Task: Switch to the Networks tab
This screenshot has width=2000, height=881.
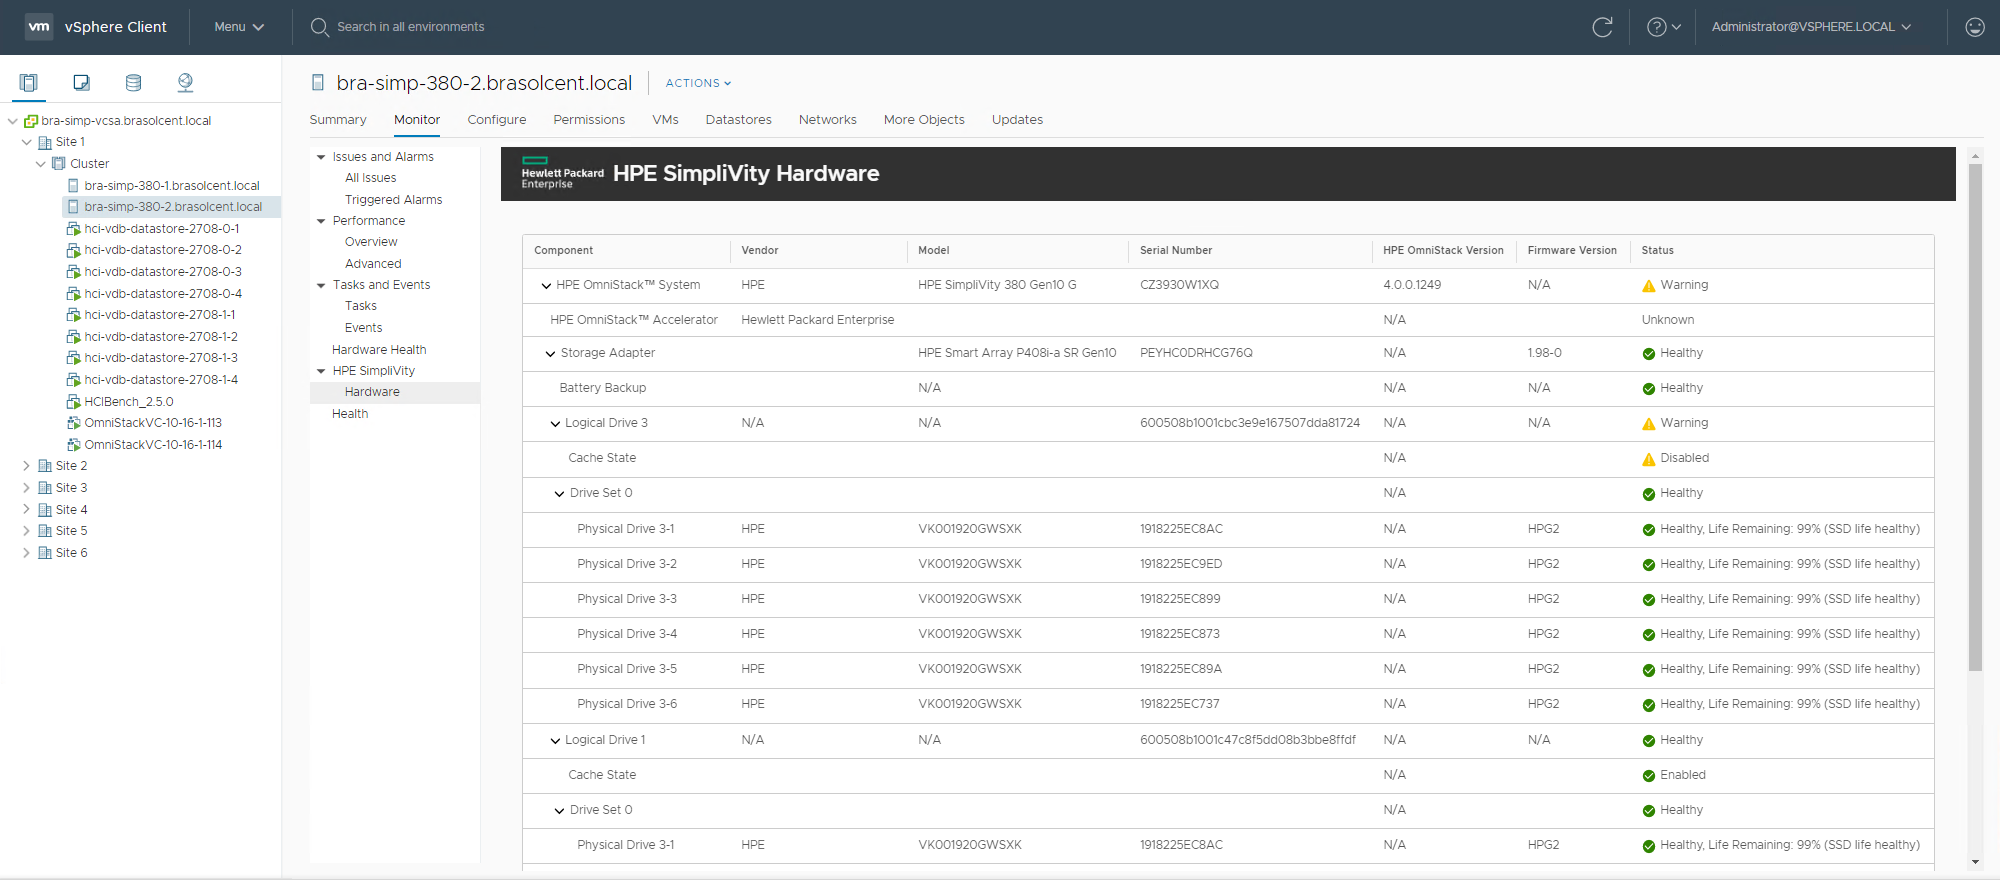Action: coord(828,120)
